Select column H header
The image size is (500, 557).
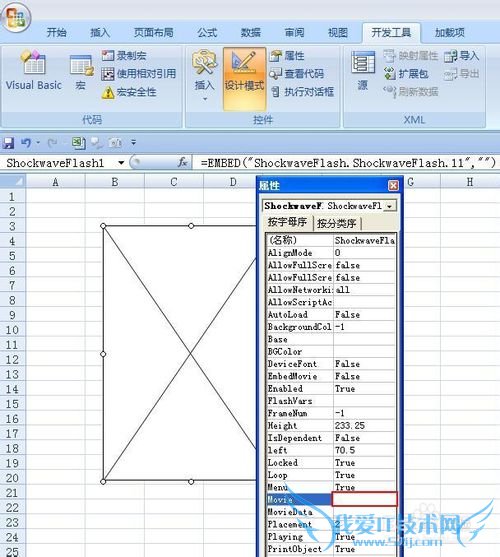click(470, 182)
